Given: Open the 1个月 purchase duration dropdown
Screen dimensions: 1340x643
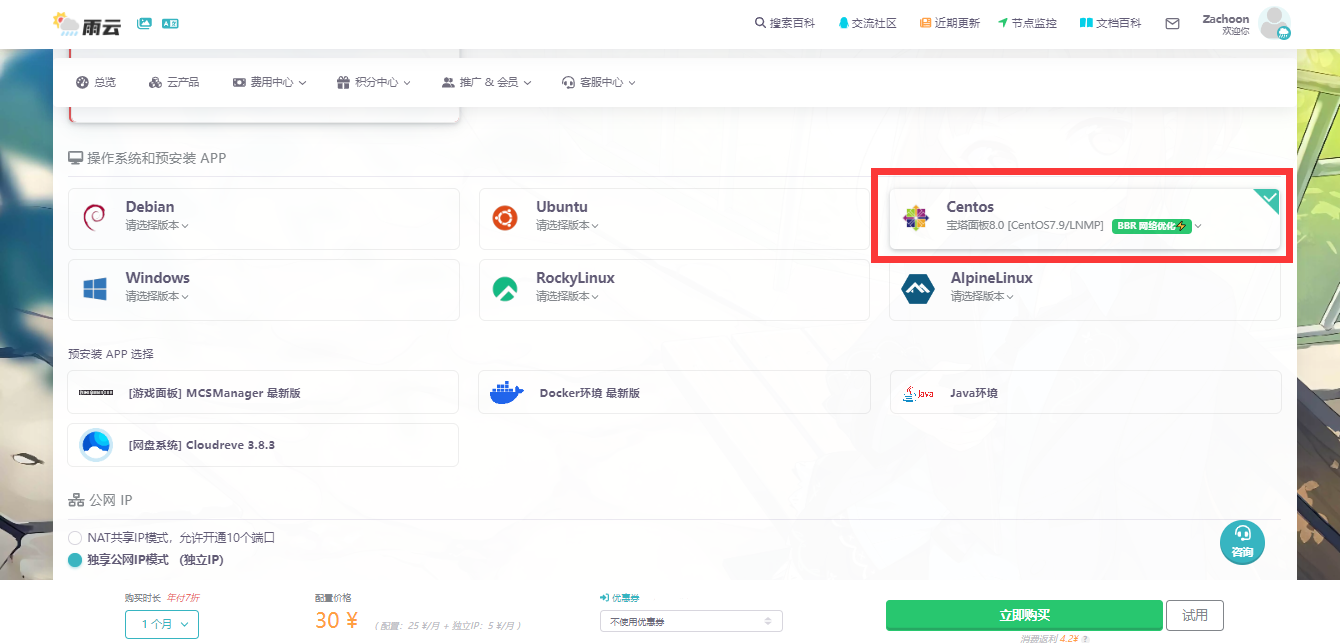Looking at the screenshot, I should pos(162,624).
